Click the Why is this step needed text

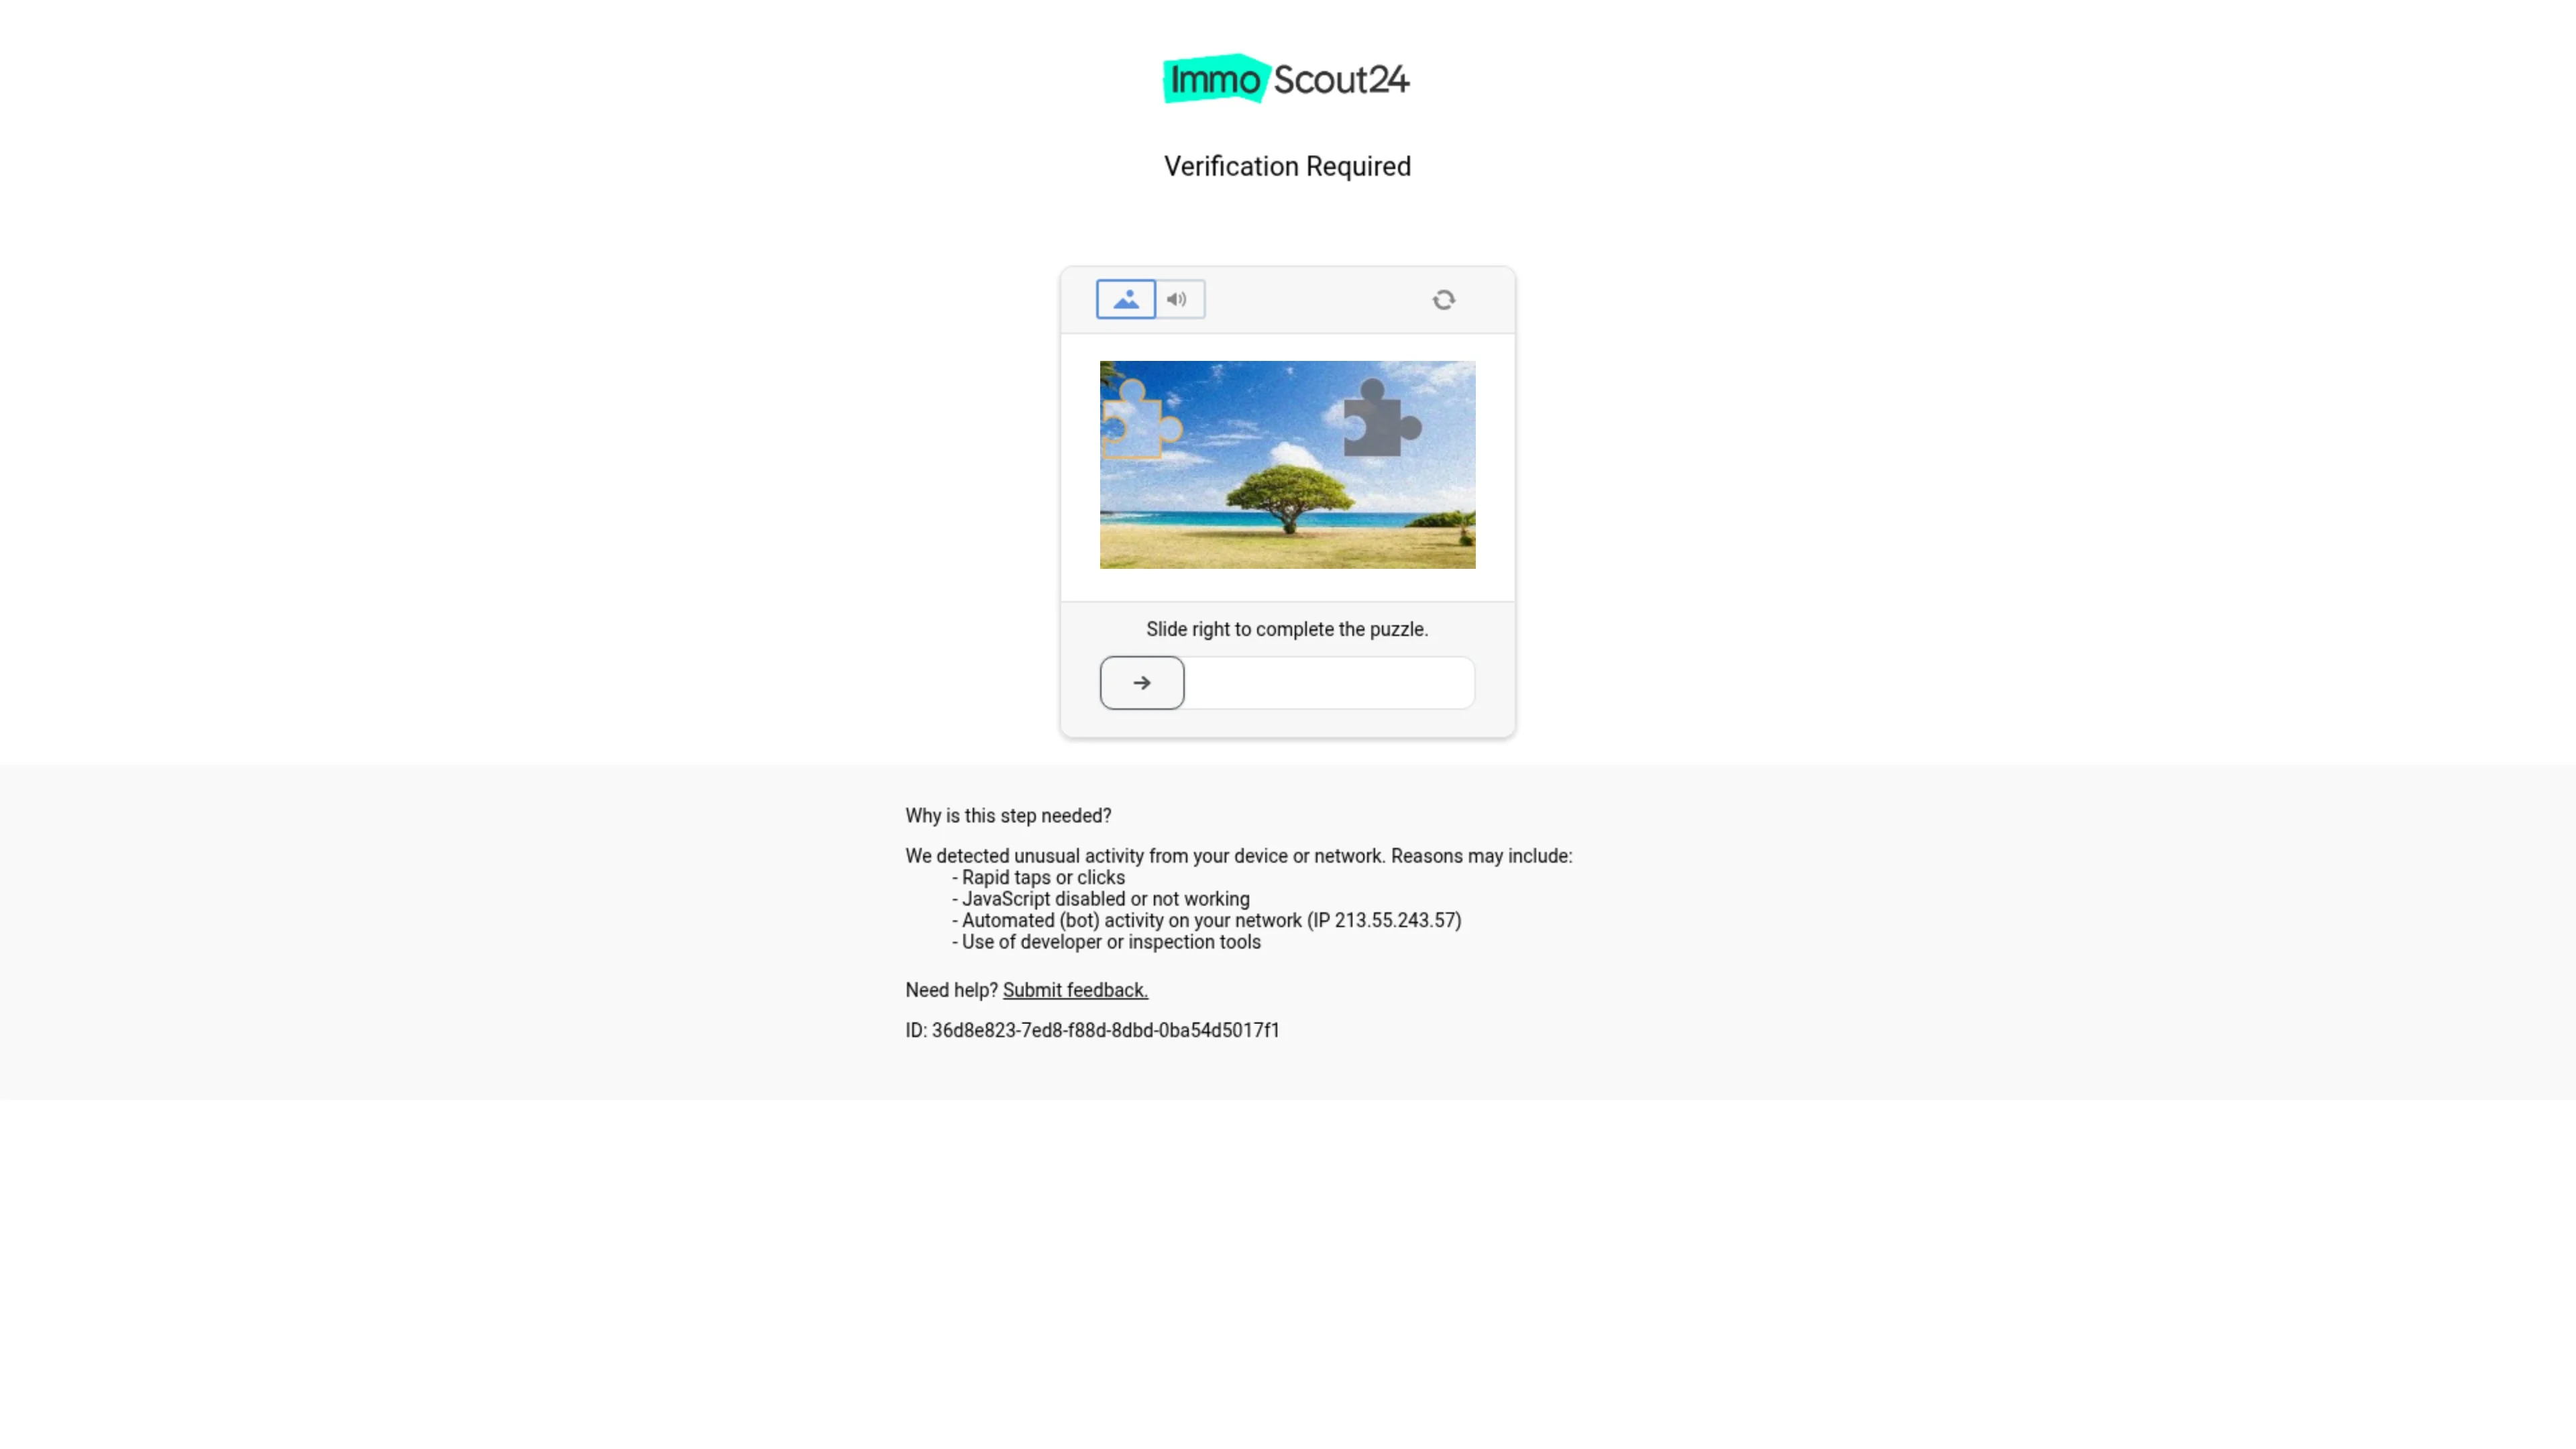coord(1008,816)
